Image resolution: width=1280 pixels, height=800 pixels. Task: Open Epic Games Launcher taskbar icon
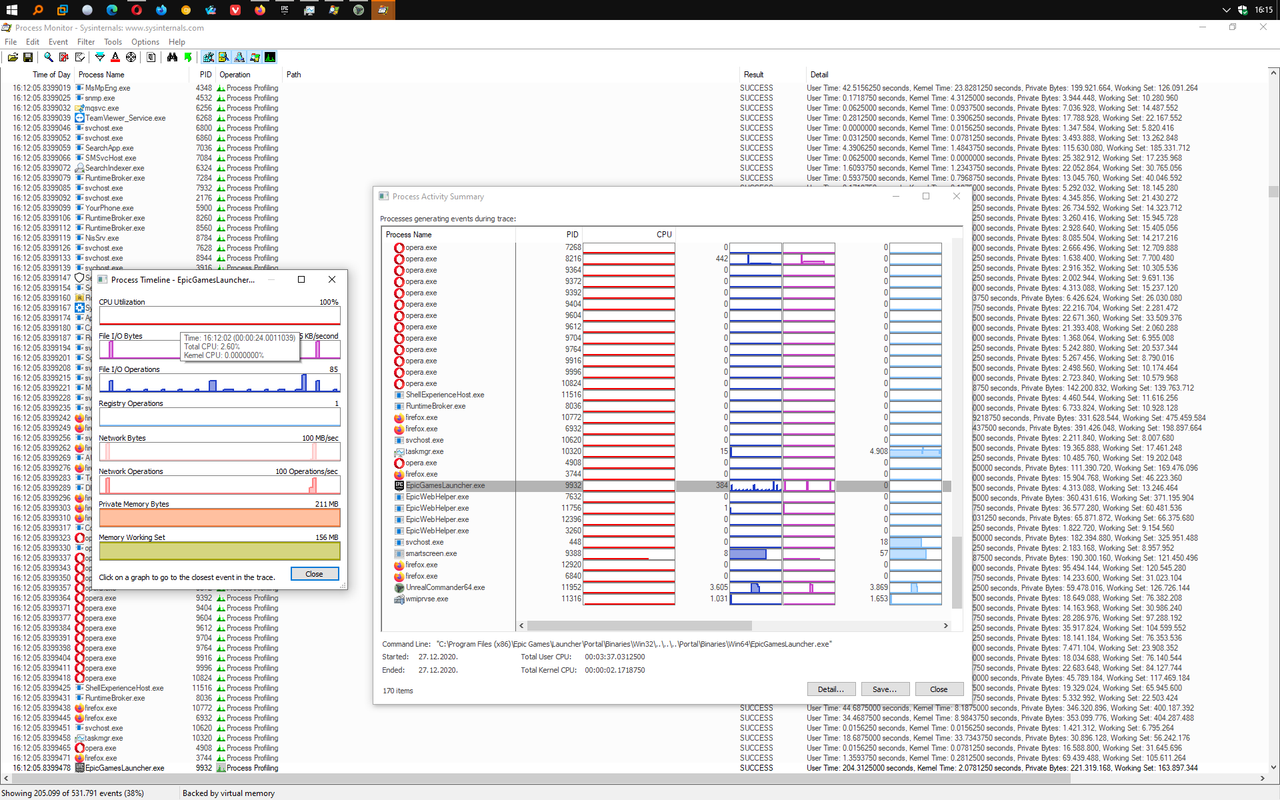(x=284, y=10)
